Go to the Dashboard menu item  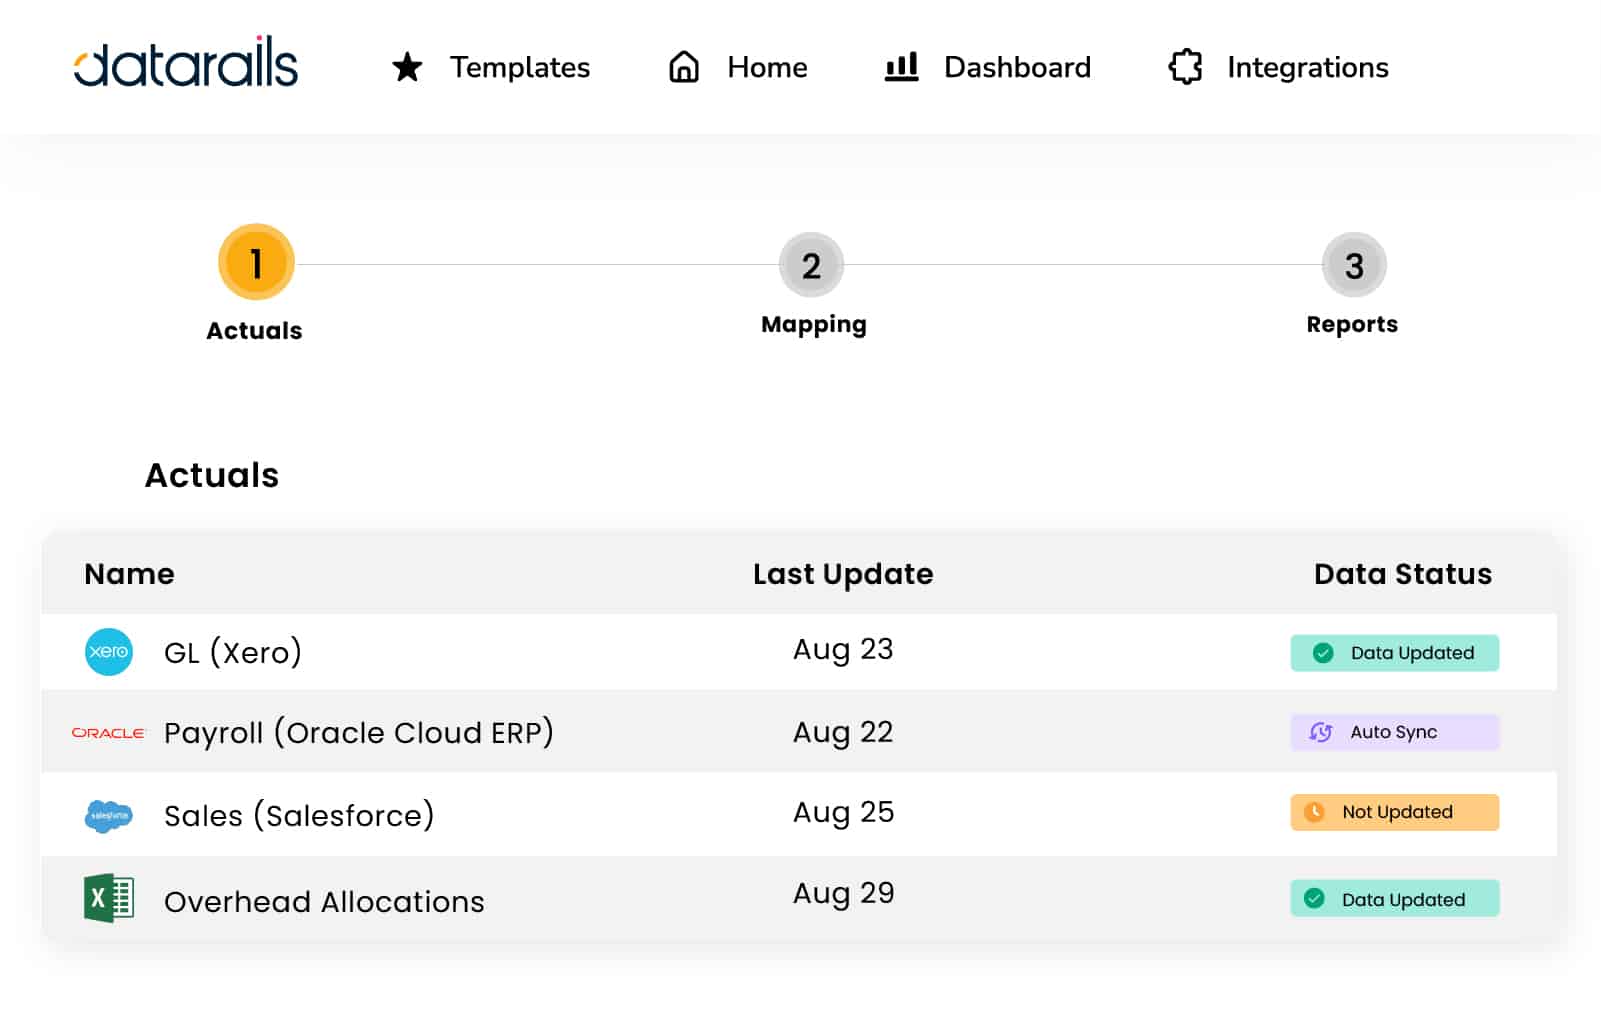point(1017,67)
